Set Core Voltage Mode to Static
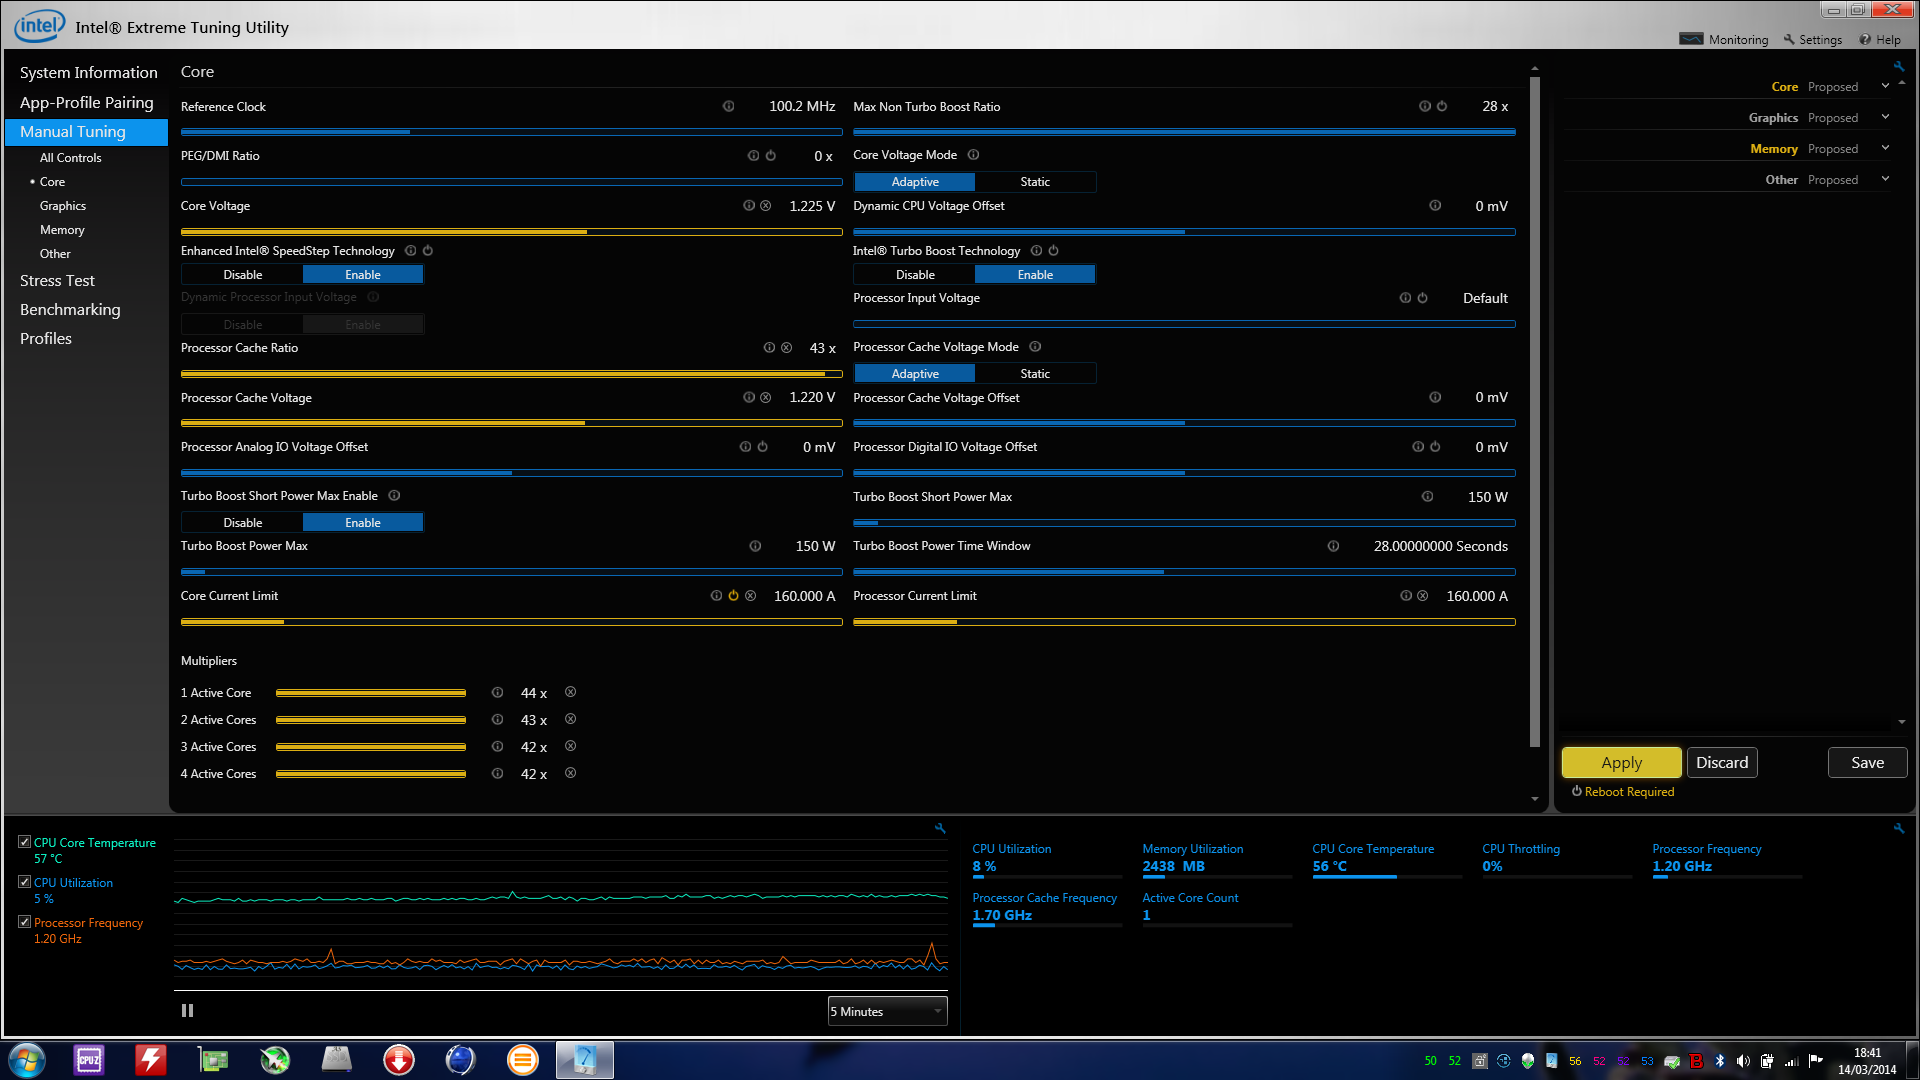 pyautogui.click(x=1035, y=182)
